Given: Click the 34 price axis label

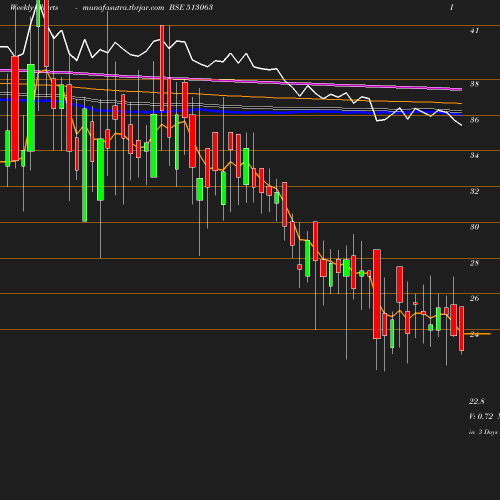Looking at the screenshot, I should tap(474, 155).
